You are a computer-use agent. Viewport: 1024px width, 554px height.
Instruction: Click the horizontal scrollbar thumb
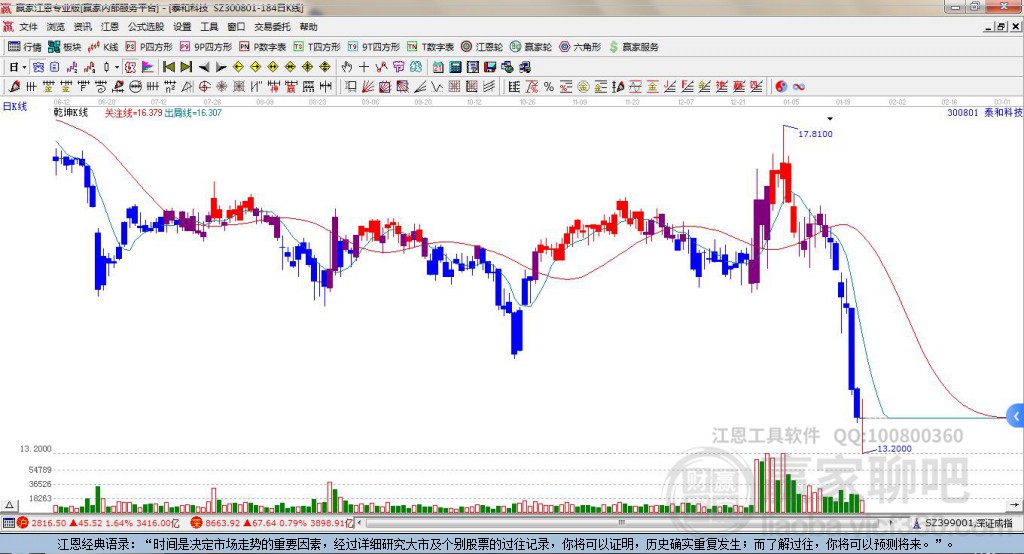click(622, 523)
